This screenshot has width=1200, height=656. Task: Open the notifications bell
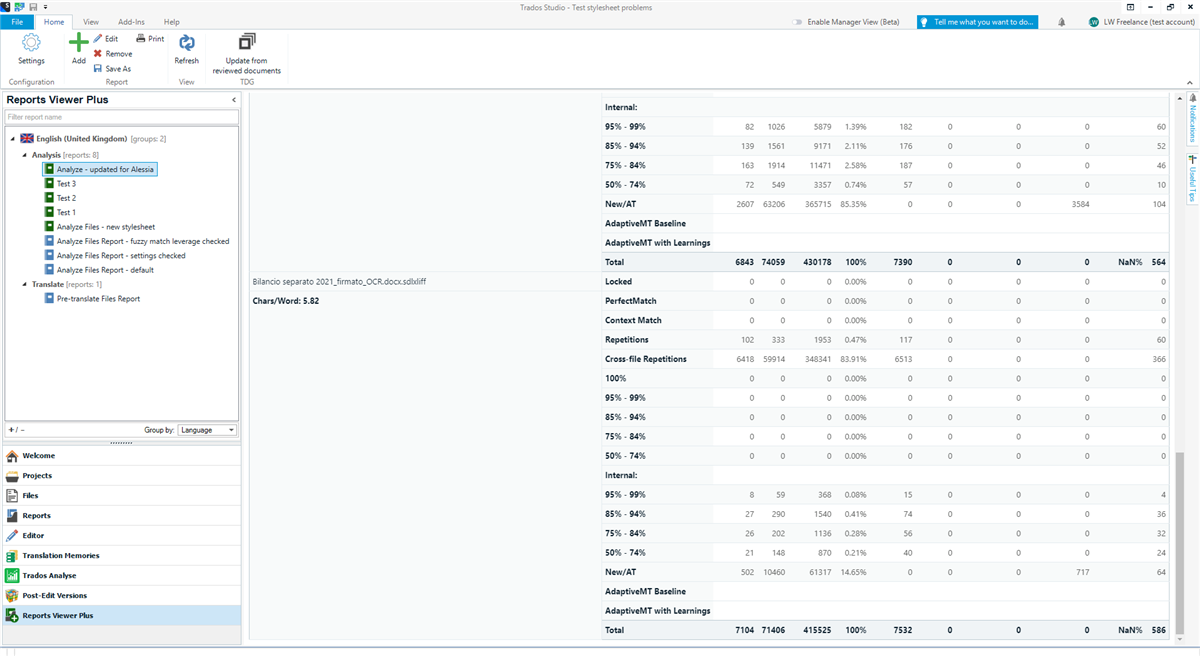(x=1060, y=21)
